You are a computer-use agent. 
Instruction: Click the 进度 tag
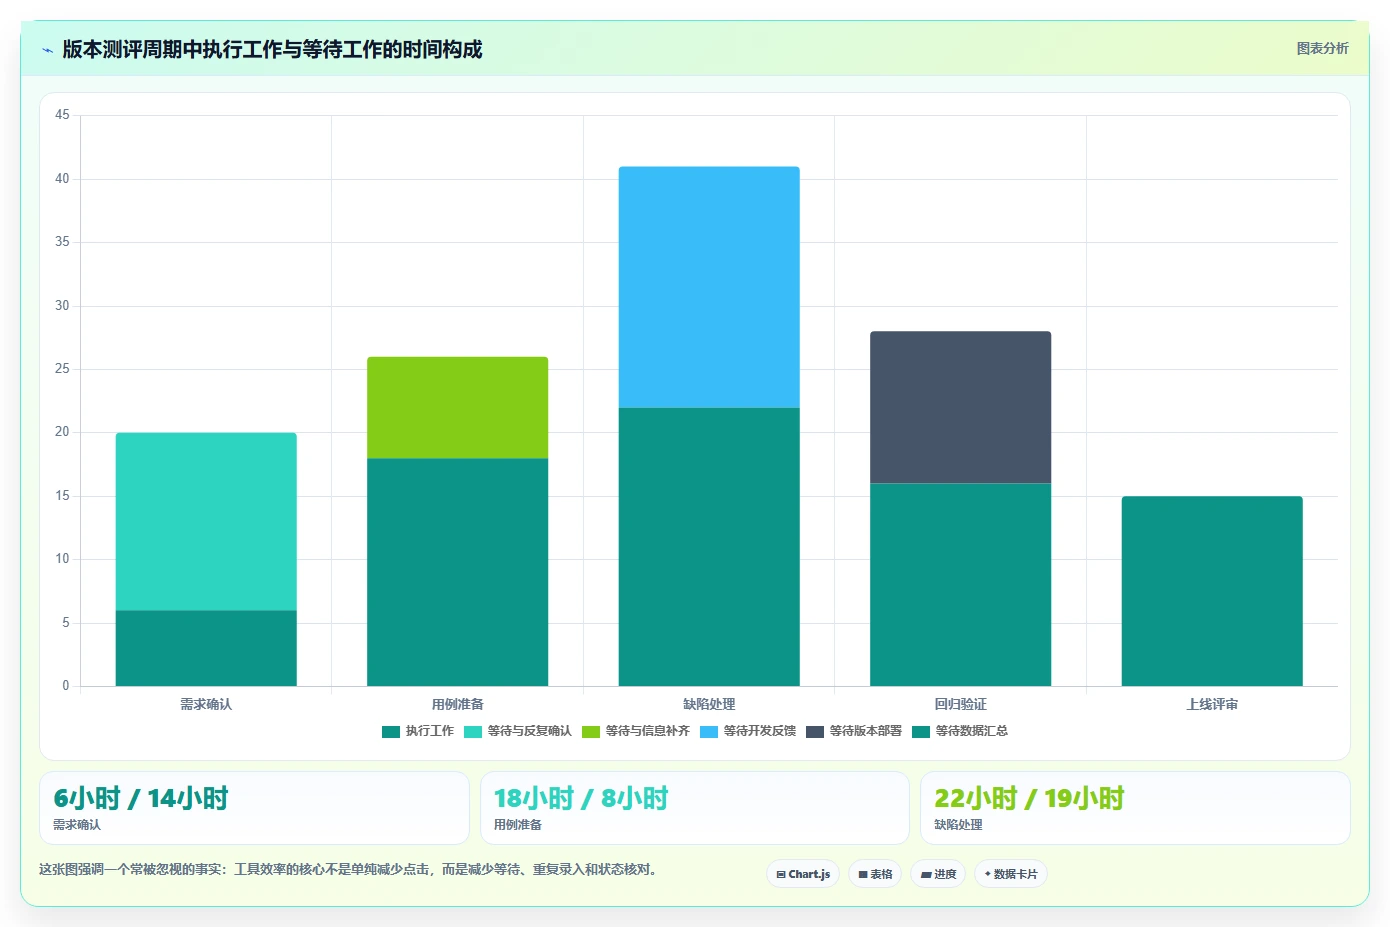[938, 874]
